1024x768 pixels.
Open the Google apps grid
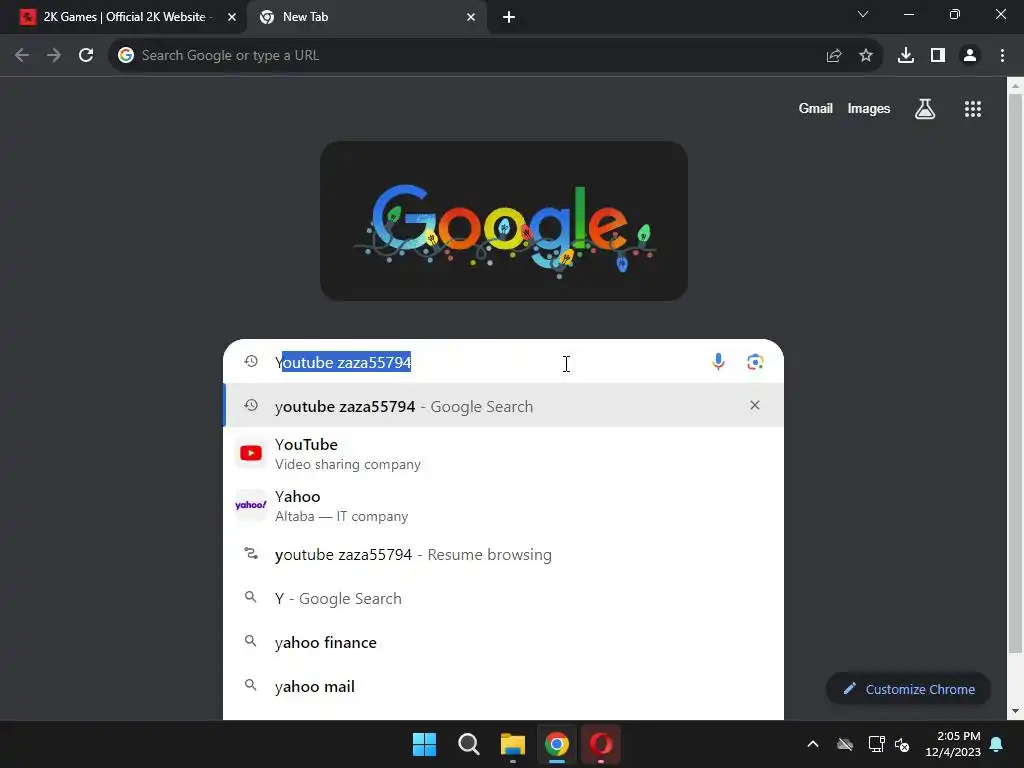[x=973, y=109]
